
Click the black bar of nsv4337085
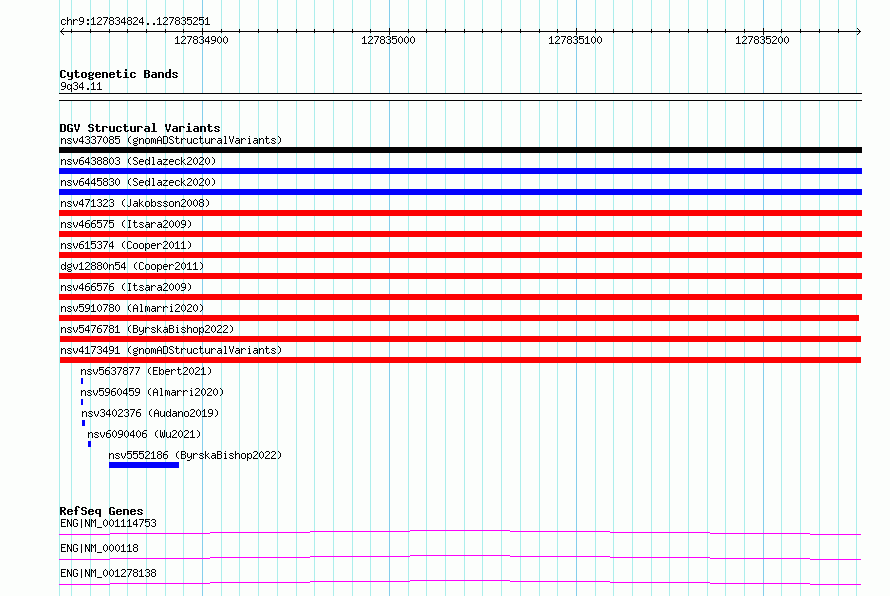(x=460, y=150)
